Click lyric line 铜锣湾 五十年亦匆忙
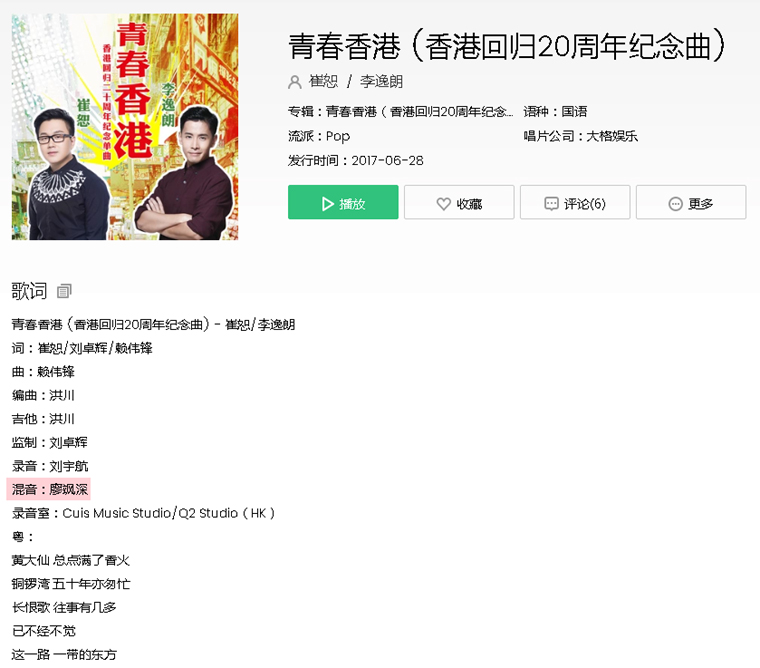760x668 pixels. pyautogui.click(x=71, y=584)
